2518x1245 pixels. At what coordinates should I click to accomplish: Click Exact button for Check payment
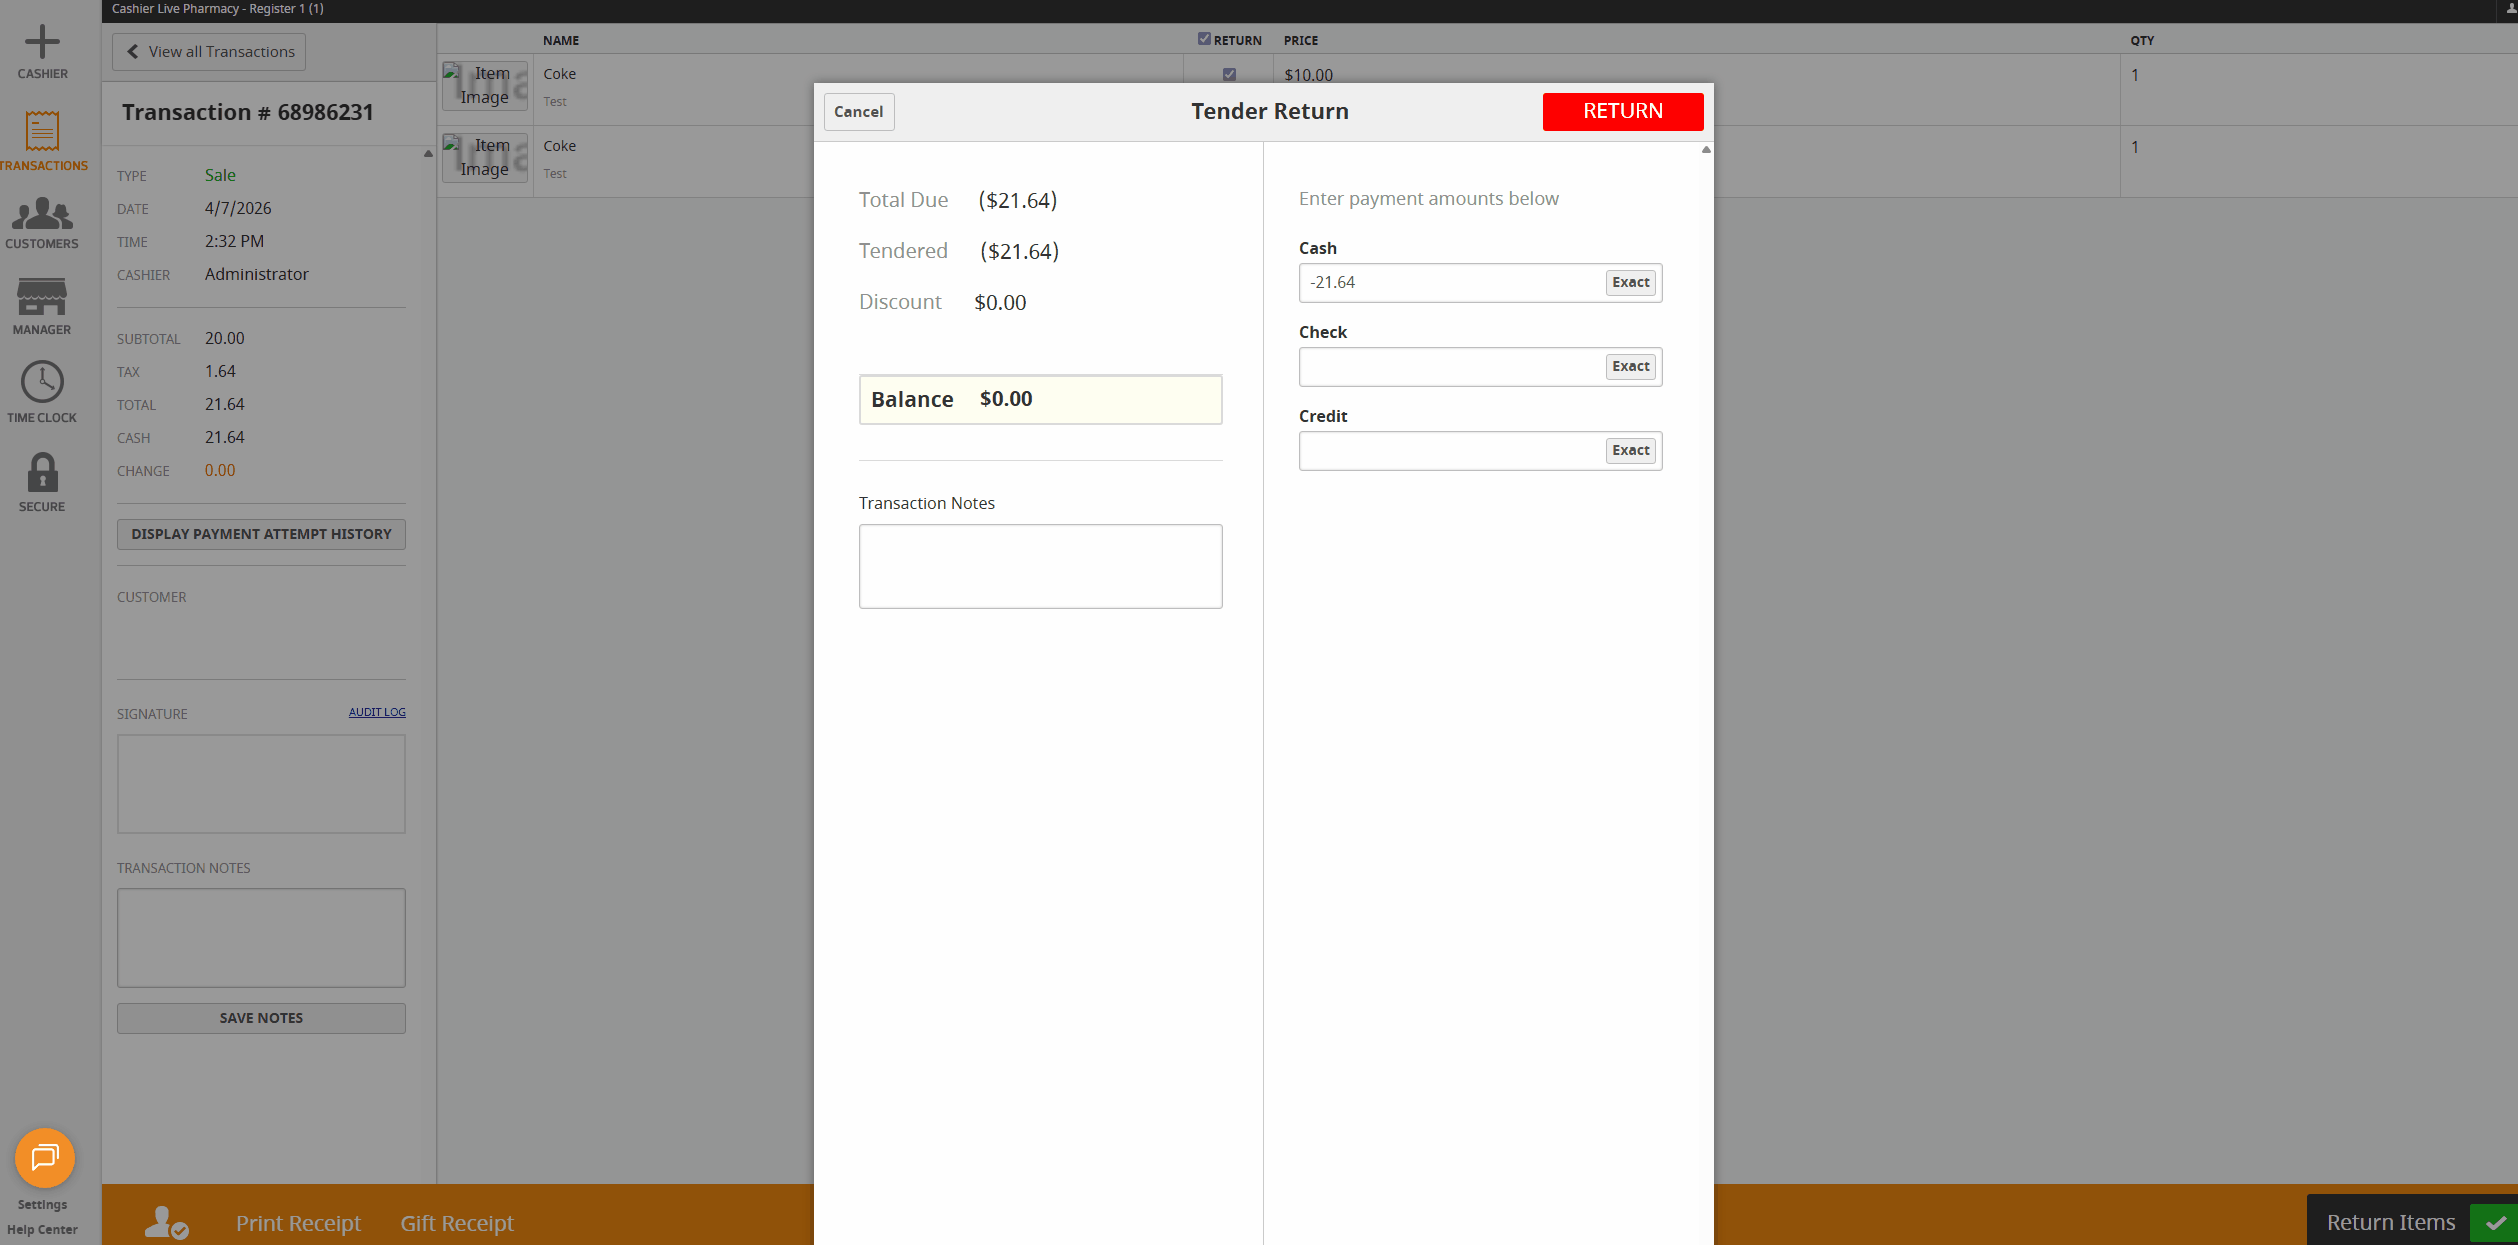point(1630,367)
